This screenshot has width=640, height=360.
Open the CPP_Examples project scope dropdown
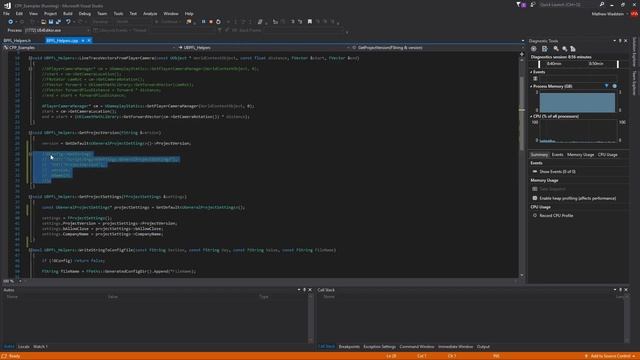click(174, 48)
